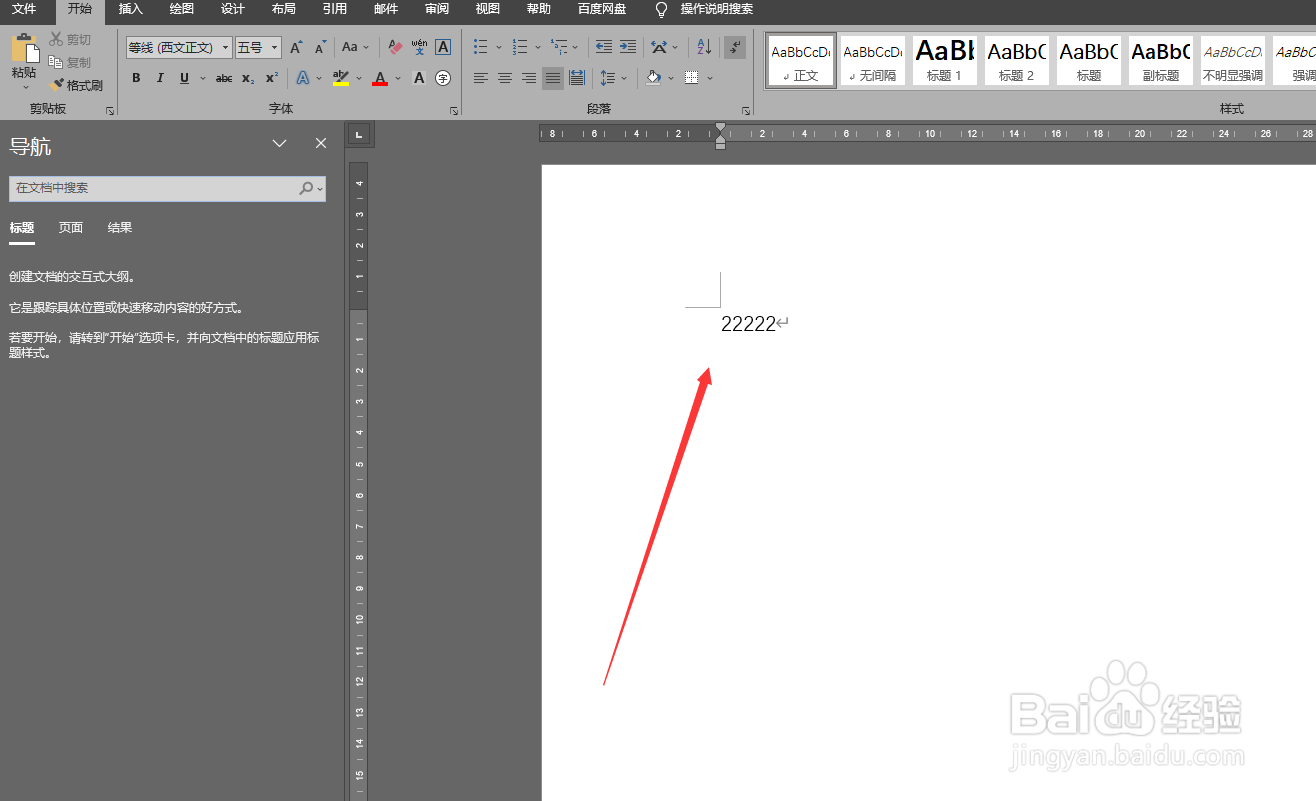Image resolution: width=1316 pixels, height=801 pixels.
Task: Switch to the 布局 (Layout) tab
Action: click(284, 9)
